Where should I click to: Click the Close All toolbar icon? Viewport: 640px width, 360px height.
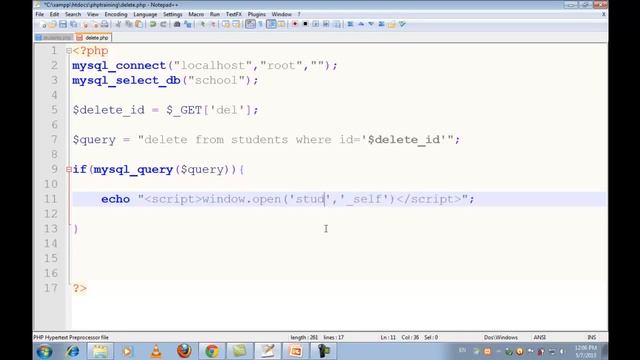tap(95, 24)
